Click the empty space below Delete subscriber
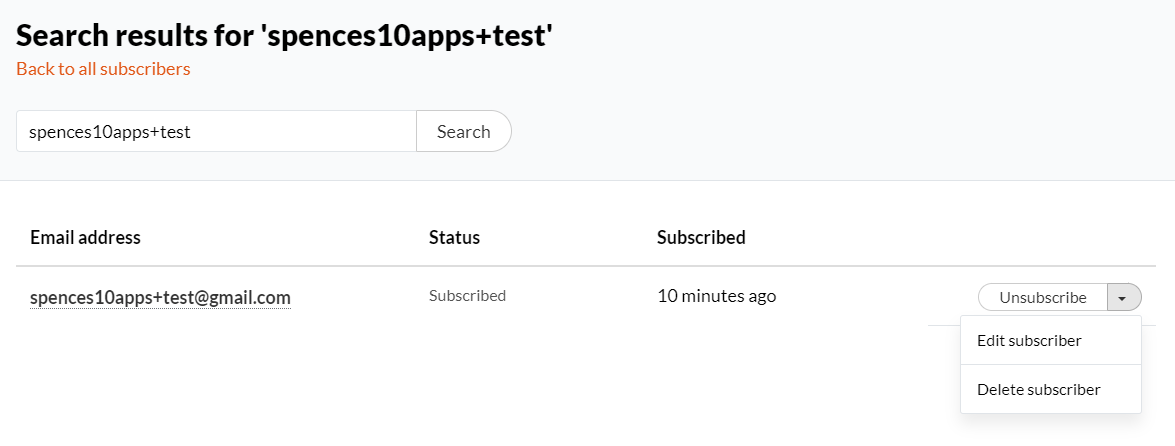Viewport: 1175px width, 446px height. click(1050, 430)
